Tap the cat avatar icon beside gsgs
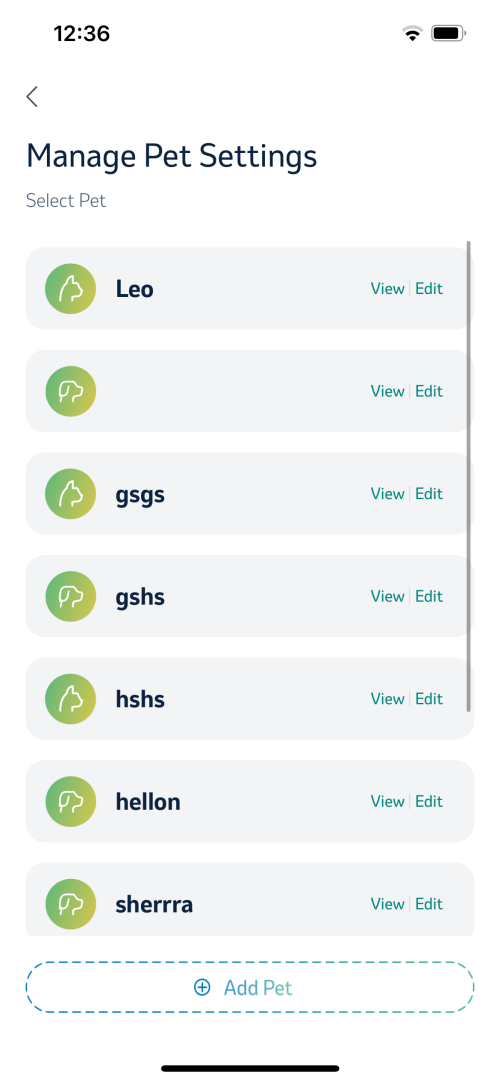This screenshot has width=500, height=1082. tap(70, 493)
